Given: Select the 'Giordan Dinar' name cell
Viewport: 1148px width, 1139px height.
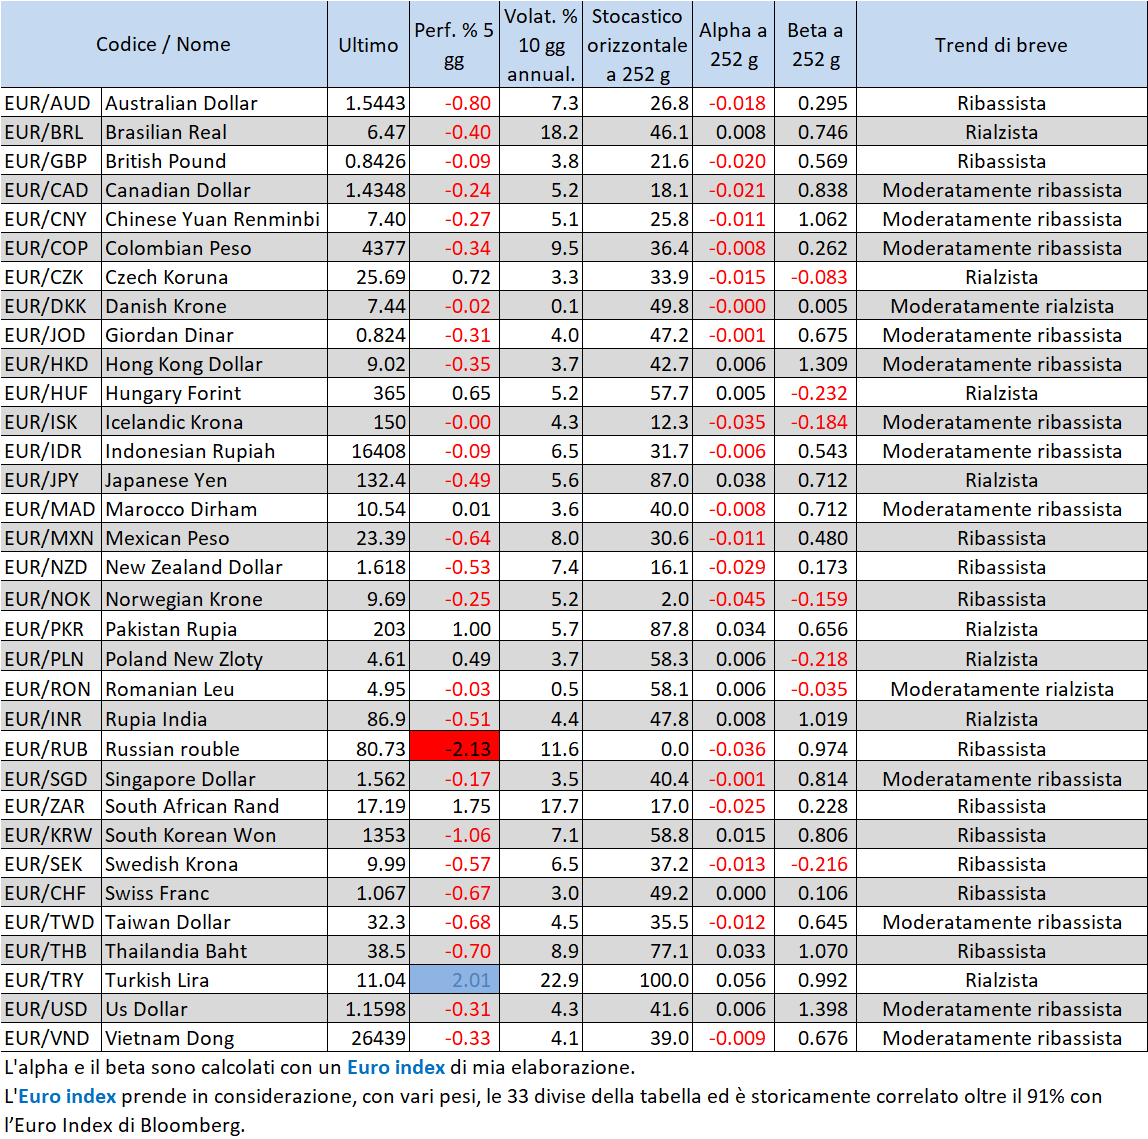Looking at the screenshot, I should point(215,335).
